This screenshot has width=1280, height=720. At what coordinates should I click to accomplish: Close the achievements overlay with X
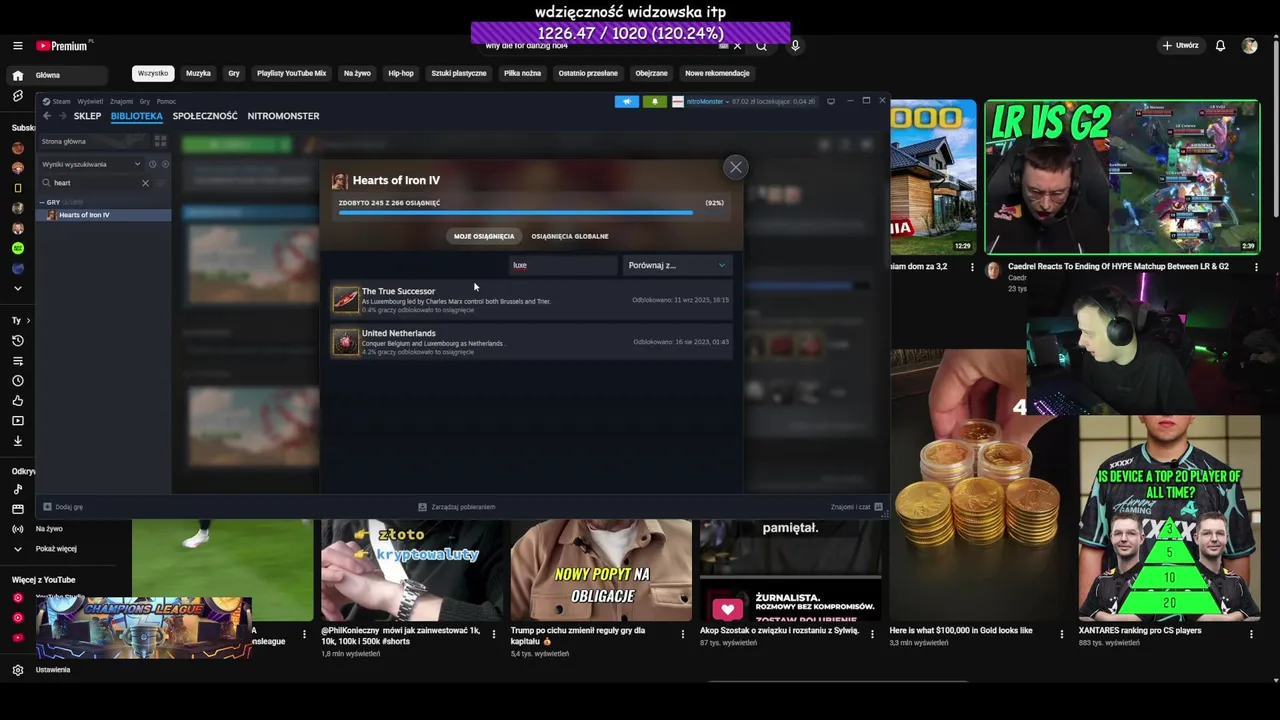[735, 167]
